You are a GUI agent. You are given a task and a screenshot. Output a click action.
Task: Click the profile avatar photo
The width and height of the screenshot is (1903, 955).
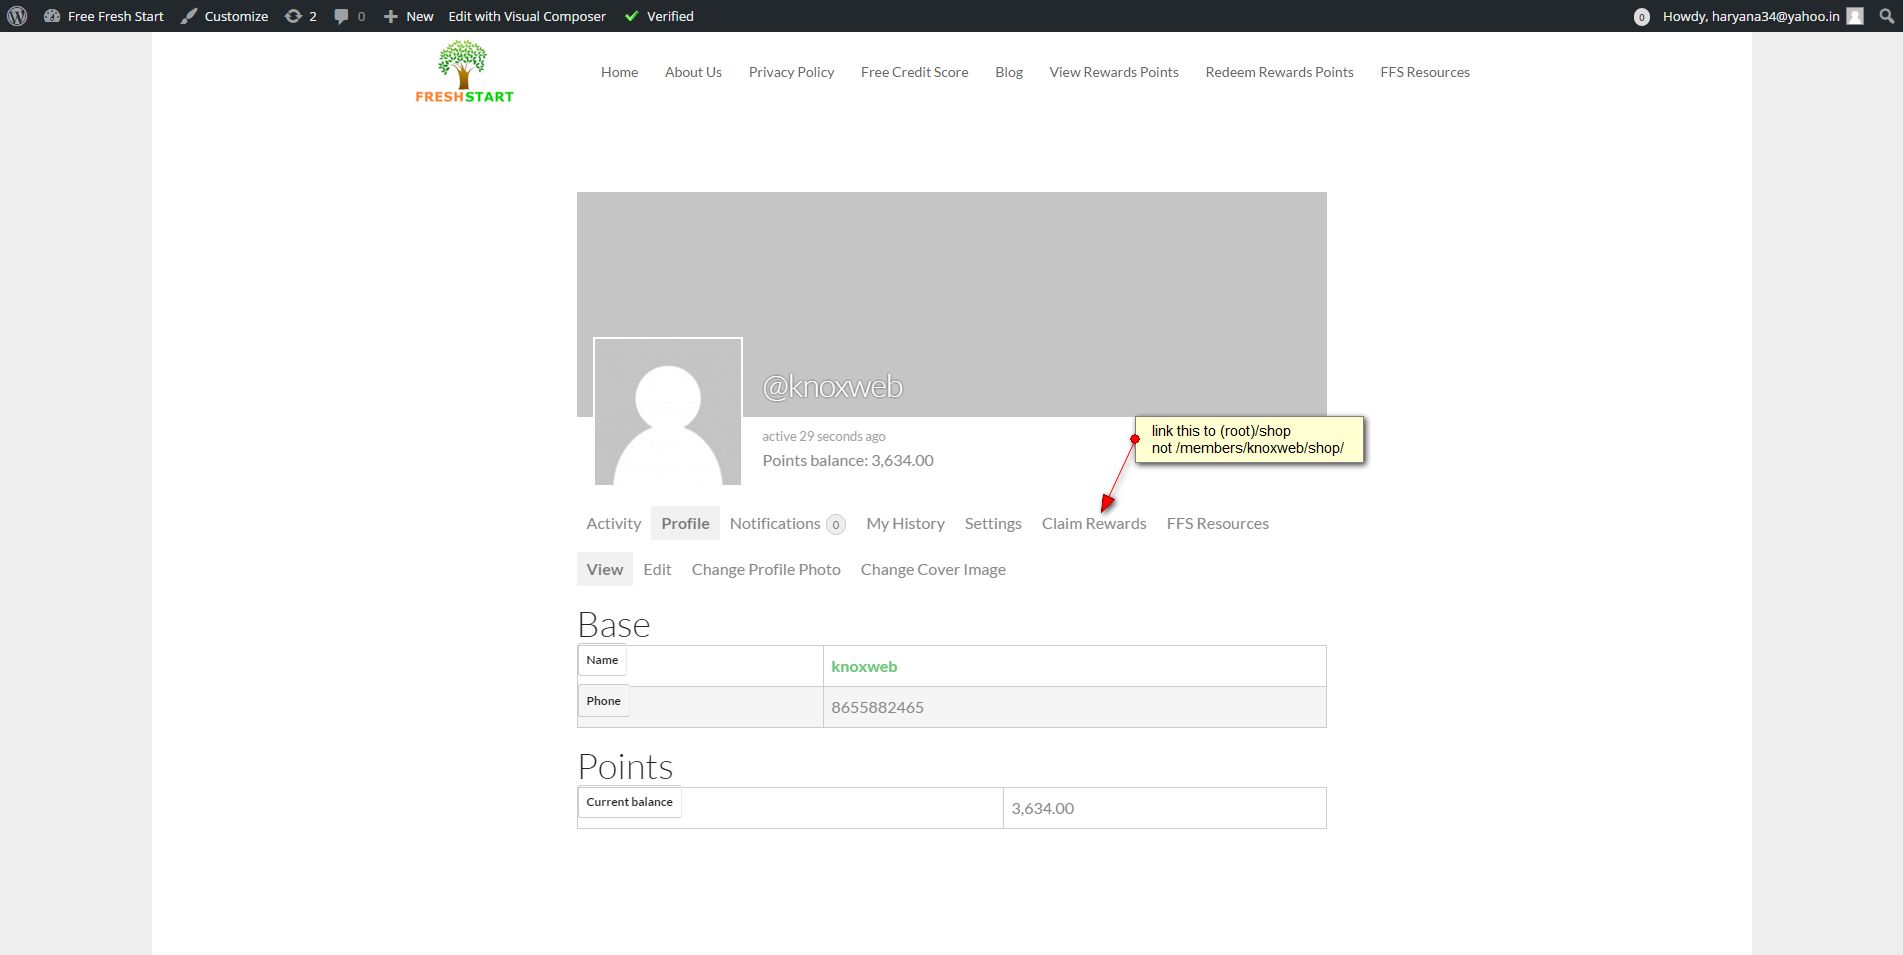click(x=668, y=411)
